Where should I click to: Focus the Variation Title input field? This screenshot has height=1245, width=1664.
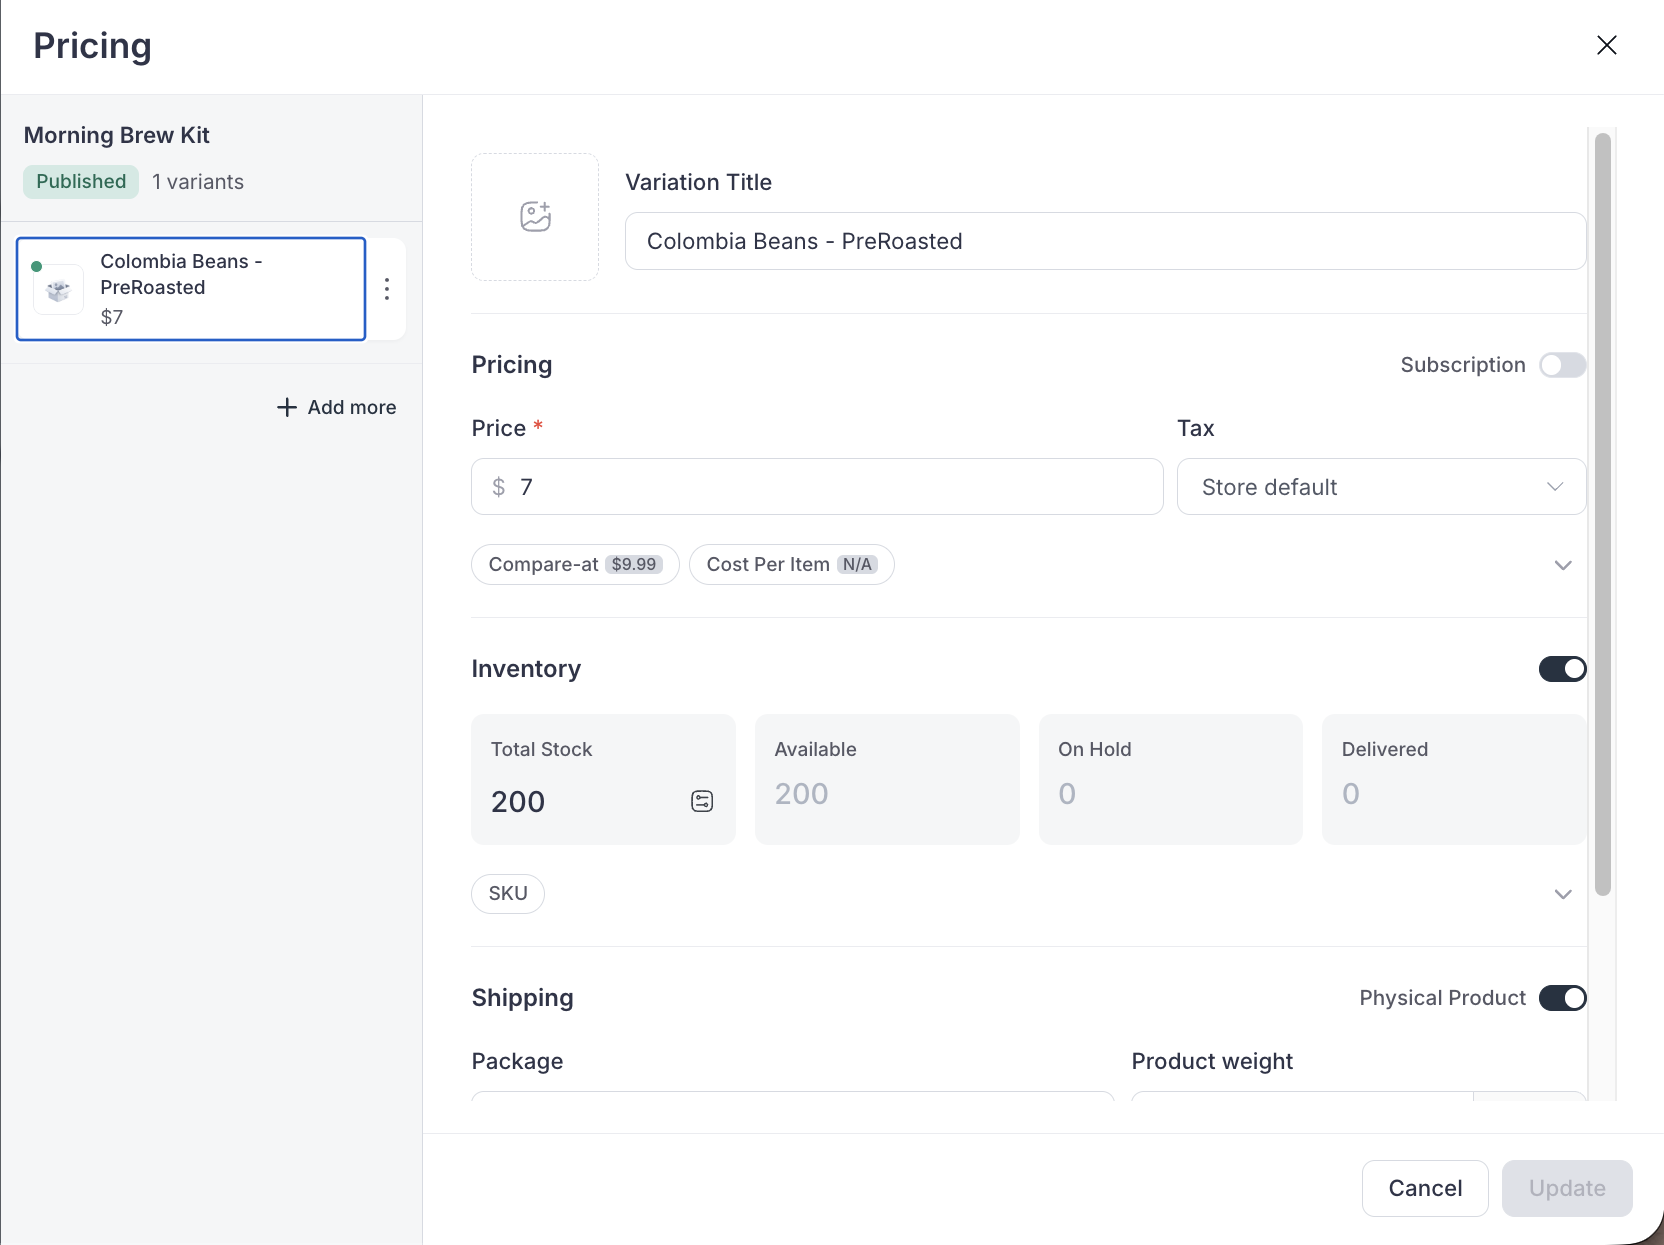coord(1105,241)
